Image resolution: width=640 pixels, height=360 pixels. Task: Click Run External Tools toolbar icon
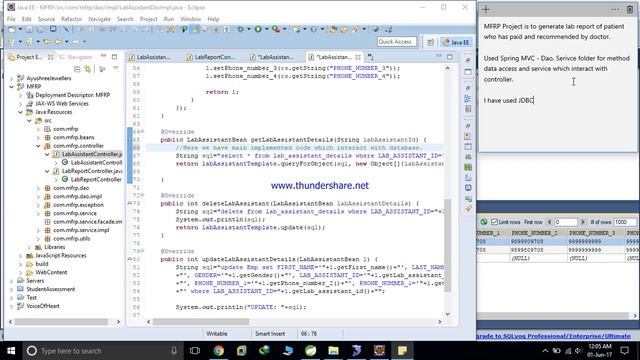276,29
